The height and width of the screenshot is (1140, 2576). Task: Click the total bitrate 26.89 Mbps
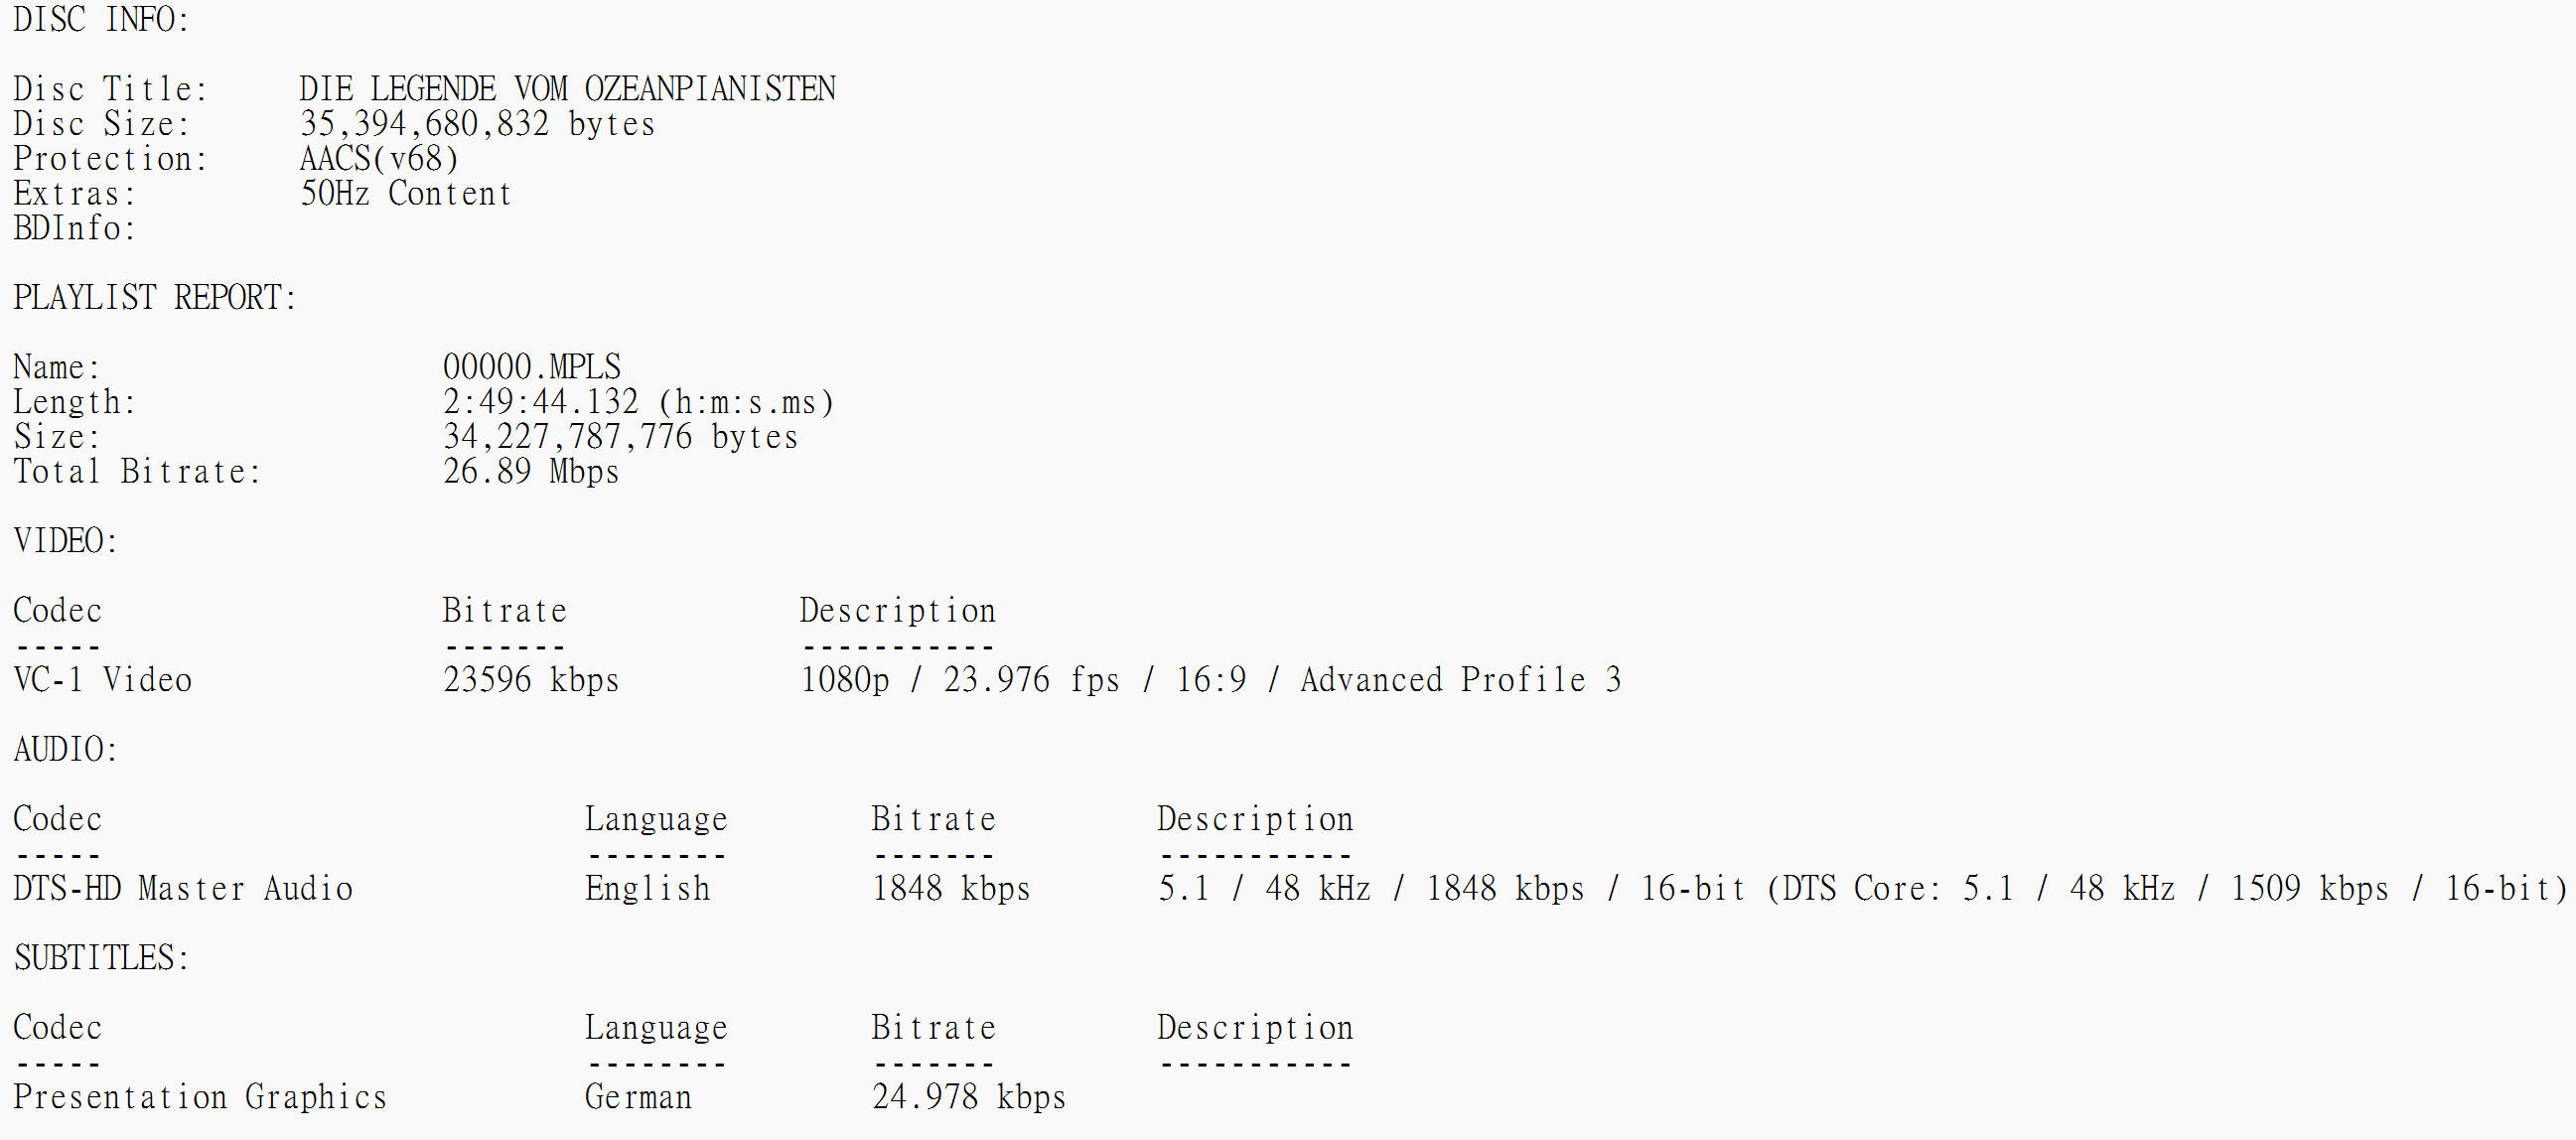pyautogui.click(x=531, y=471)
